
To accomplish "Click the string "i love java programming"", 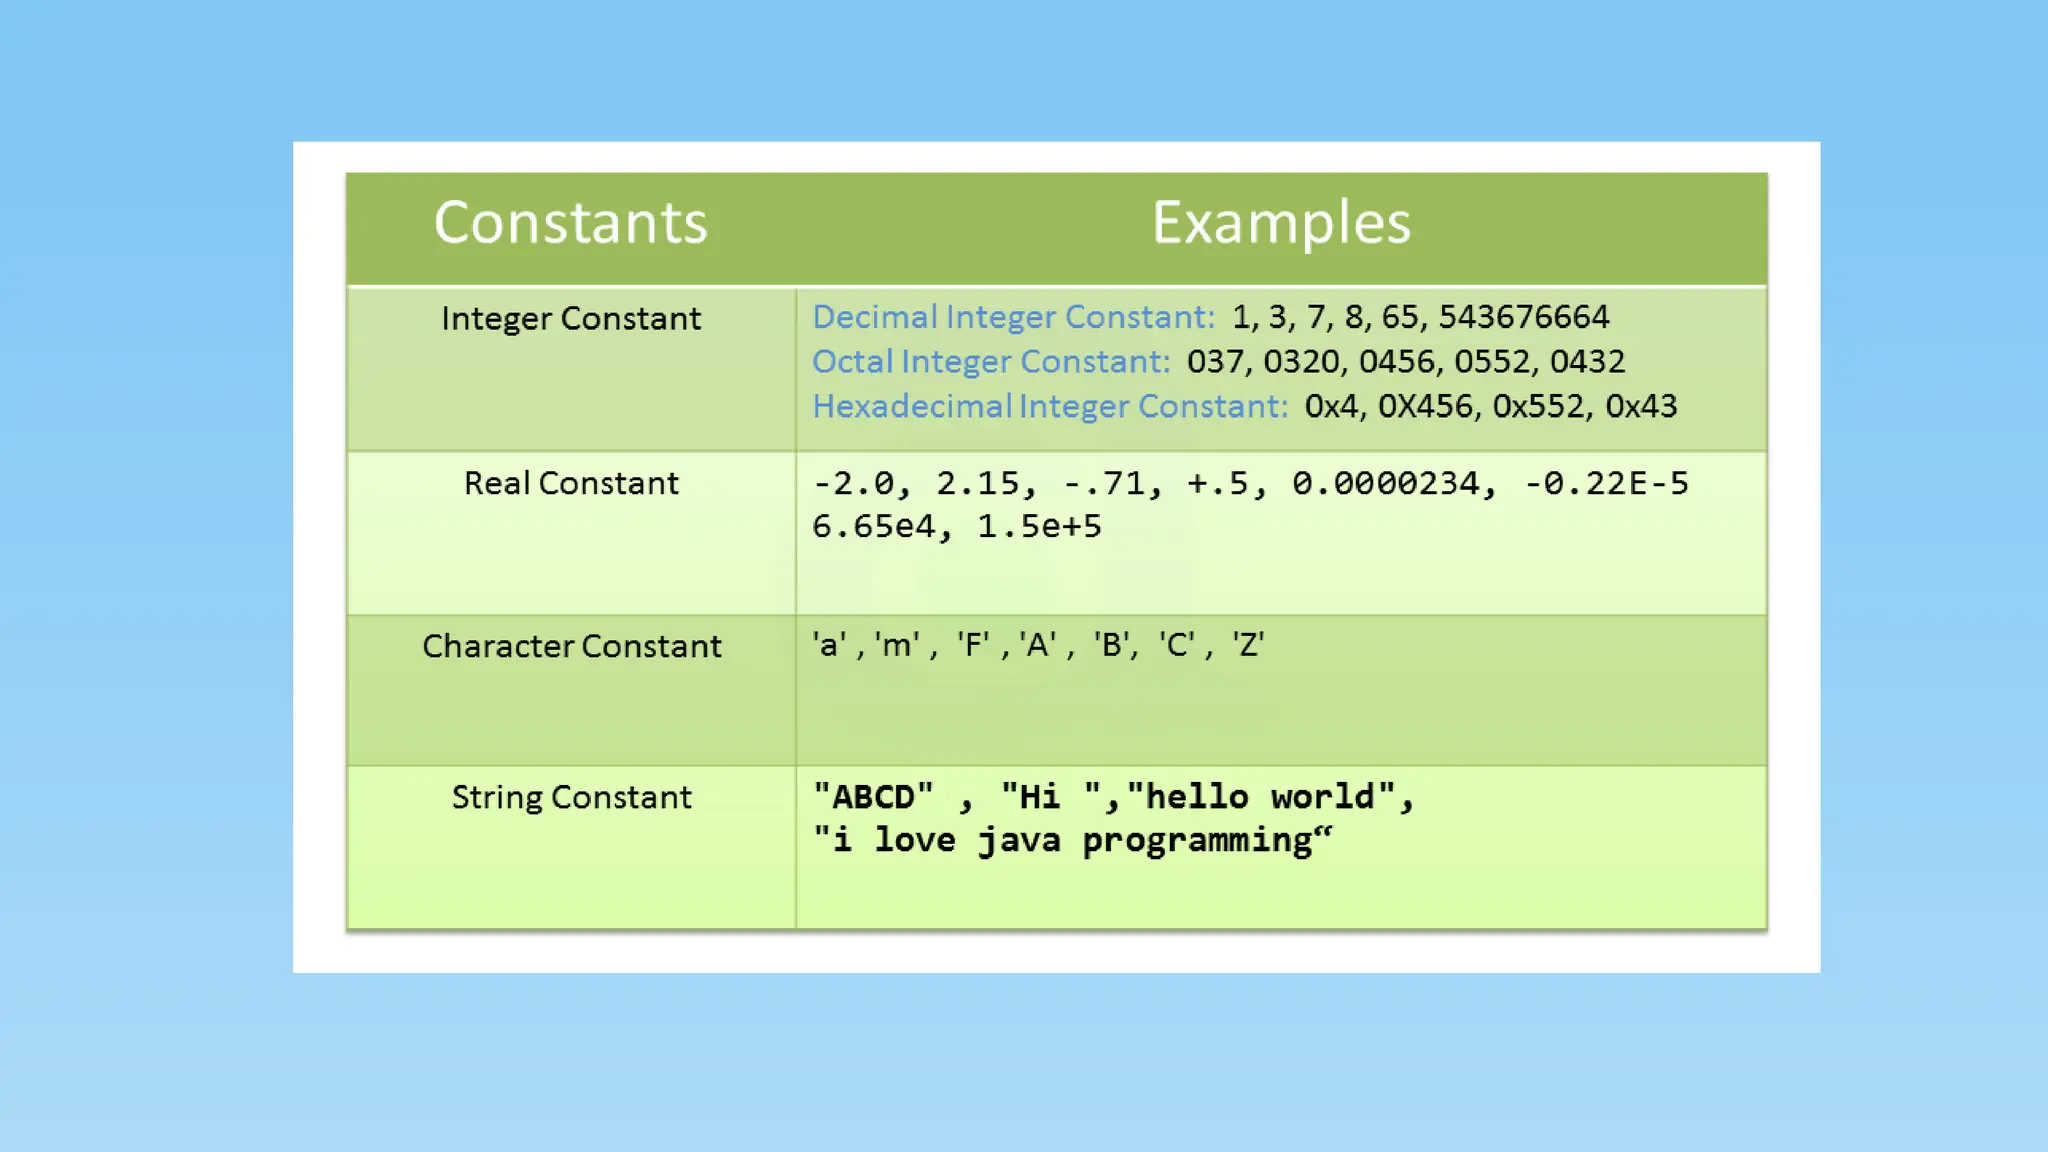I will [x=1072, y=840].
